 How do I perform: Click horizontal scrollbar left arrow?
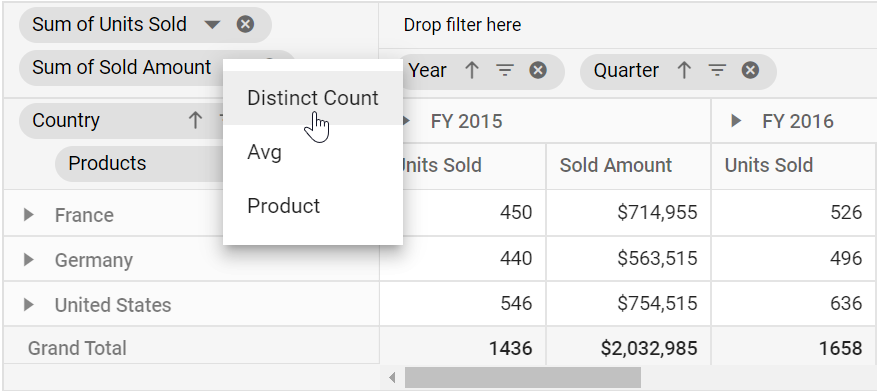coord(392,378)
